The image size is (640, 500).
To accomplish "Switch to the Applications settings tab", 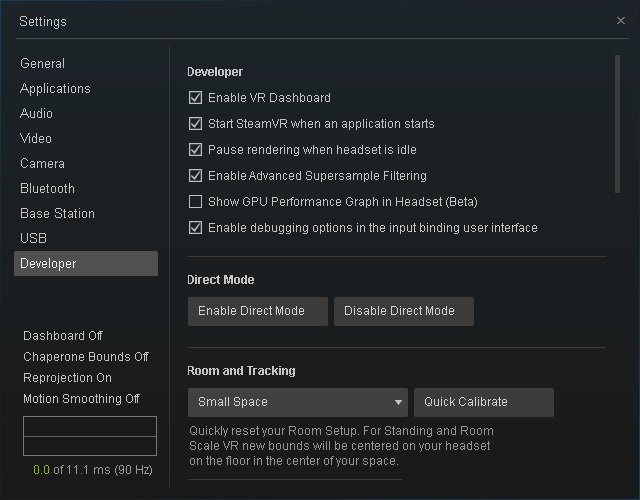I will pyautogui.click(x=55, y=89).
